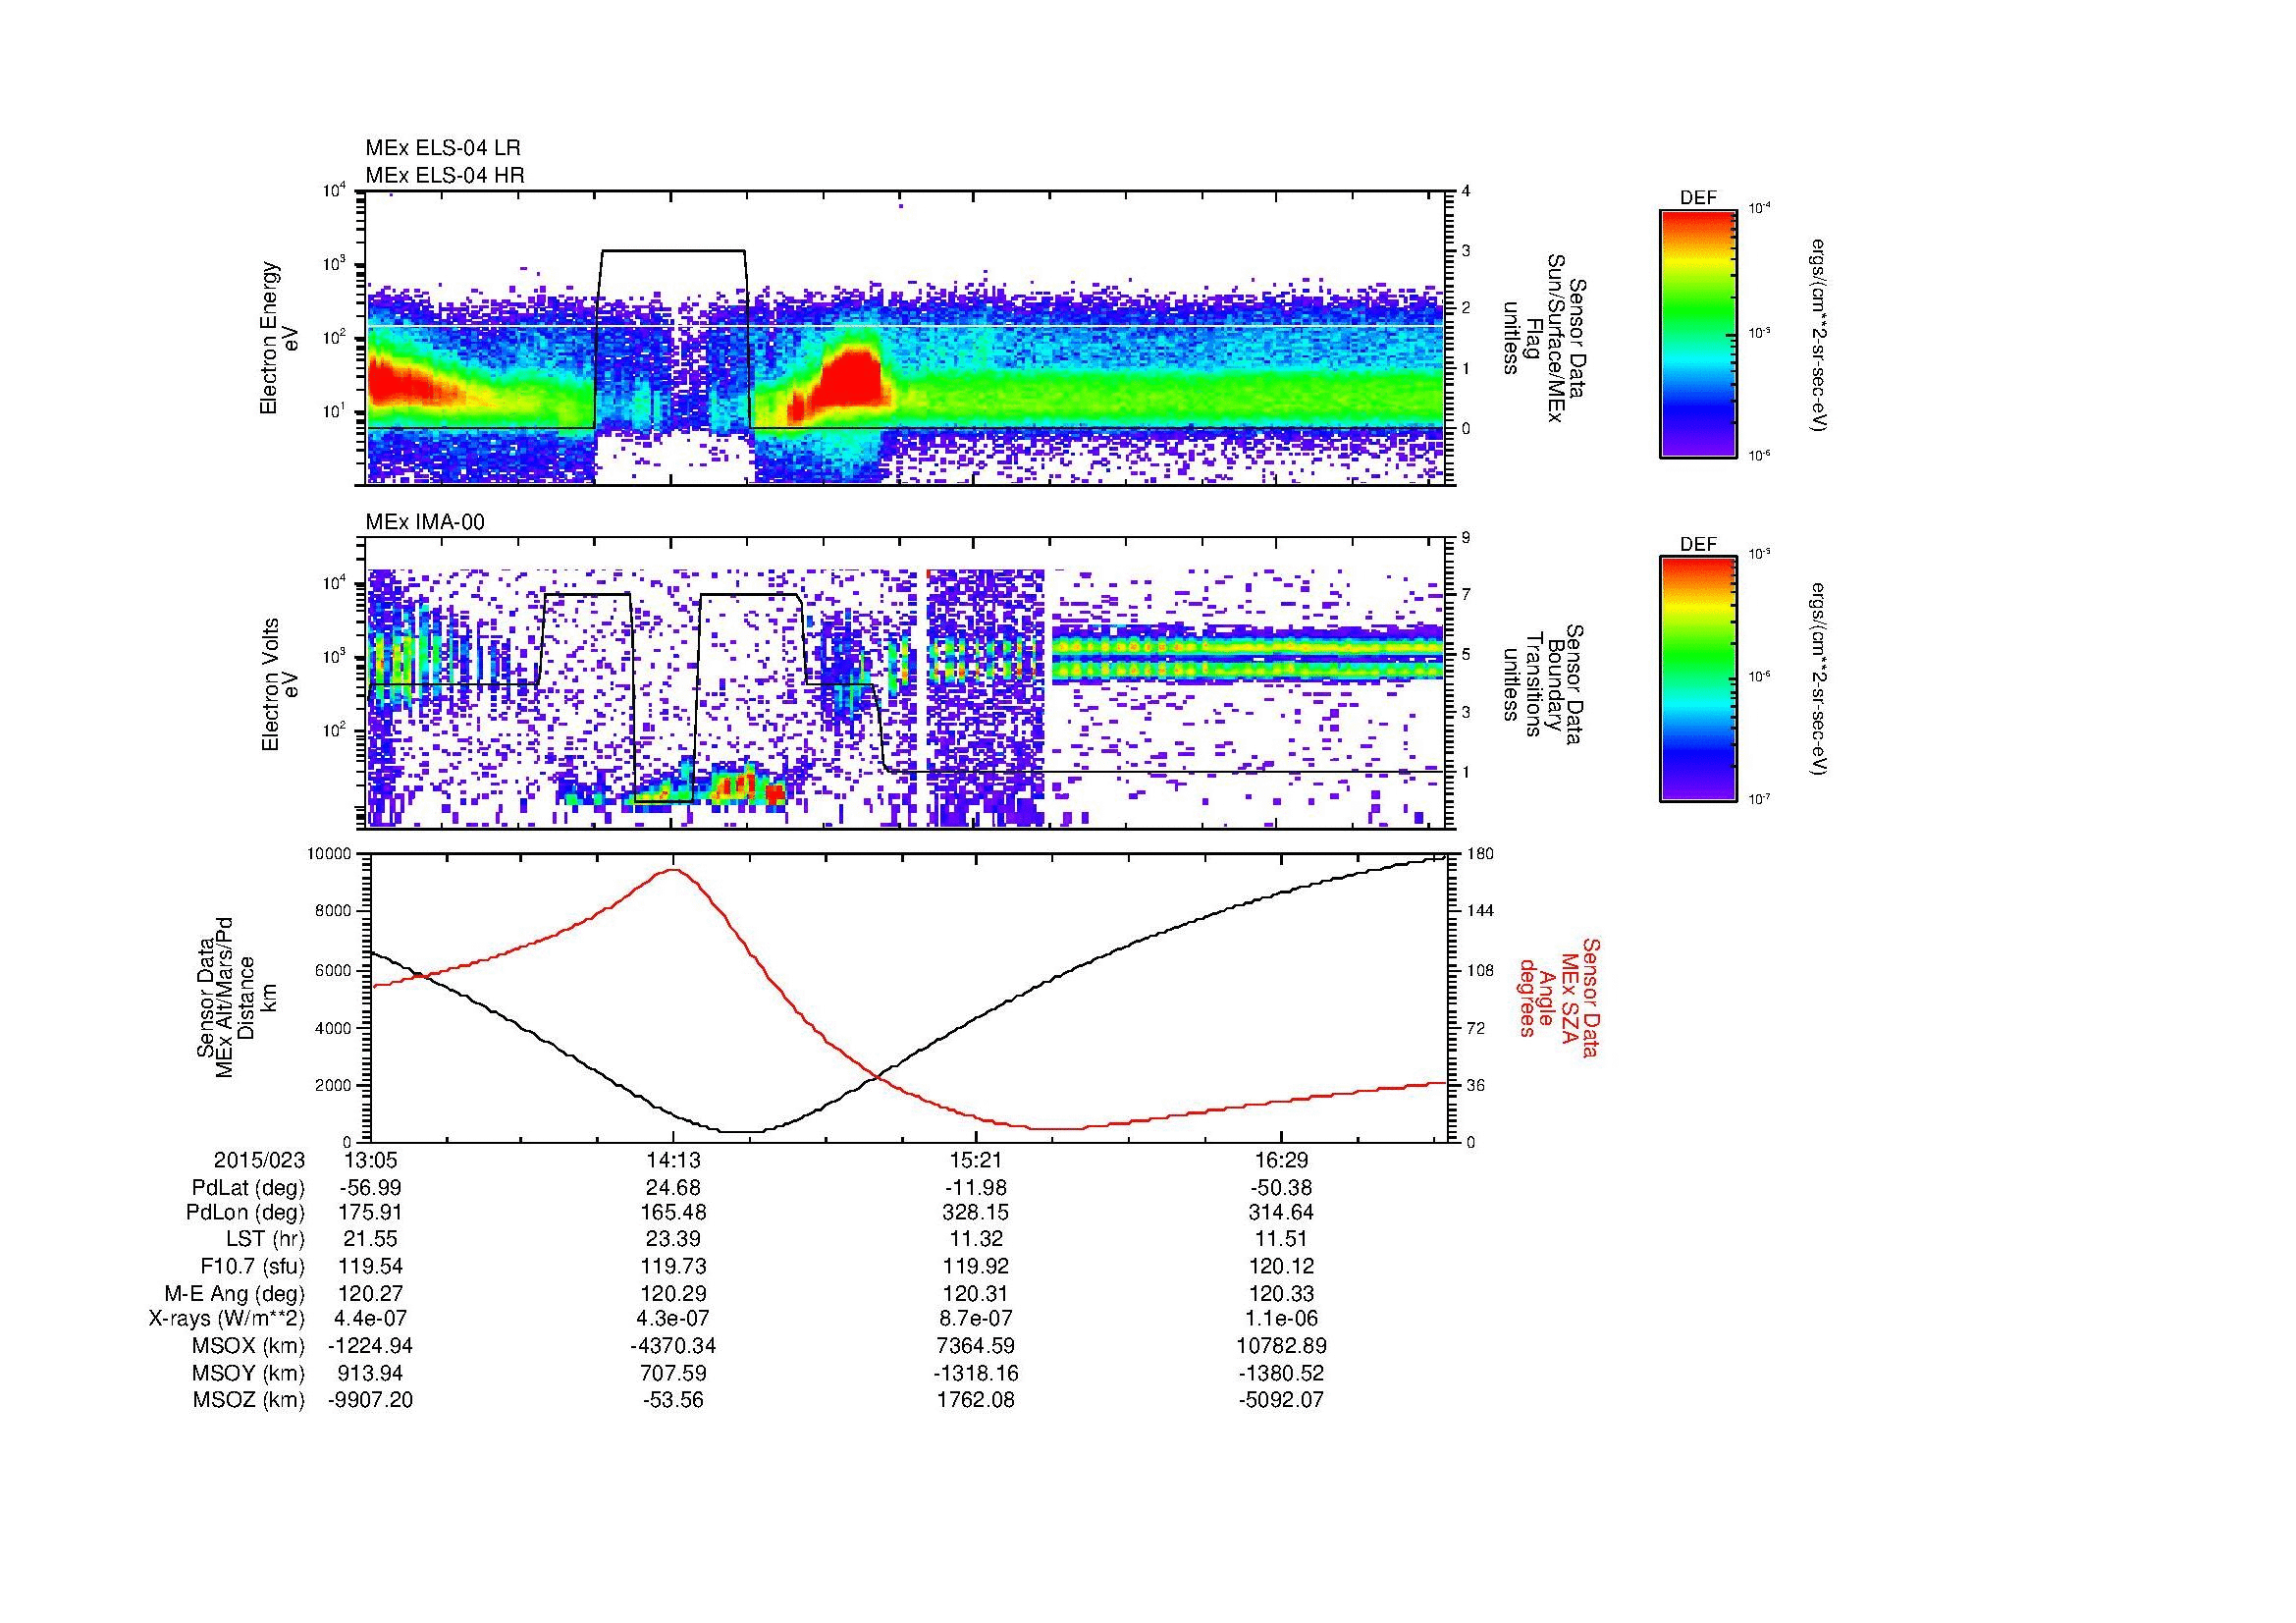This screenshot has height=1623, width=2296.
Task: Click the 'PdLat (deg)' row label
Action: (248, 1188)
